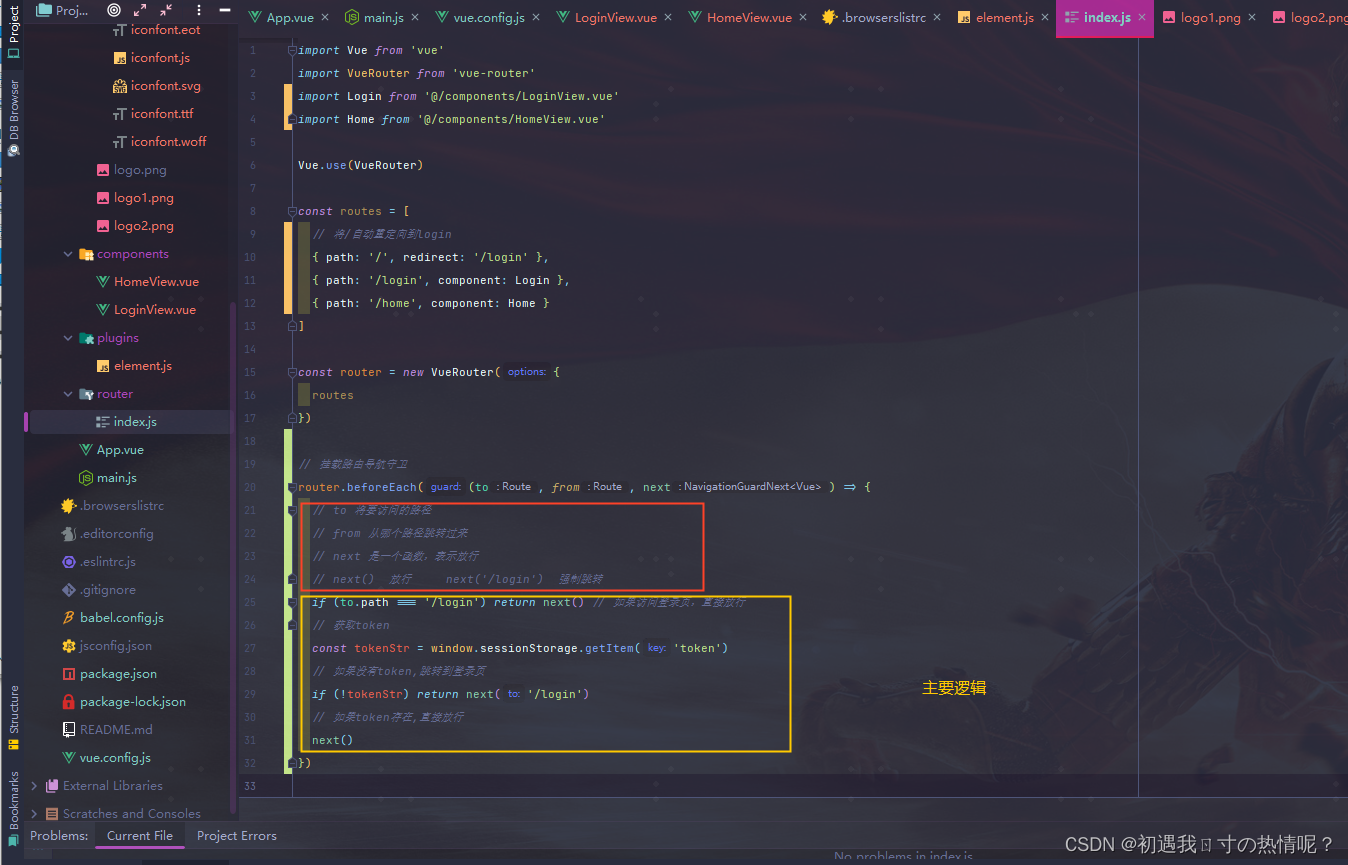Click the Node icon beside main.js in tree
This screenshot has height=865, width=1348.
coord(86,478)
